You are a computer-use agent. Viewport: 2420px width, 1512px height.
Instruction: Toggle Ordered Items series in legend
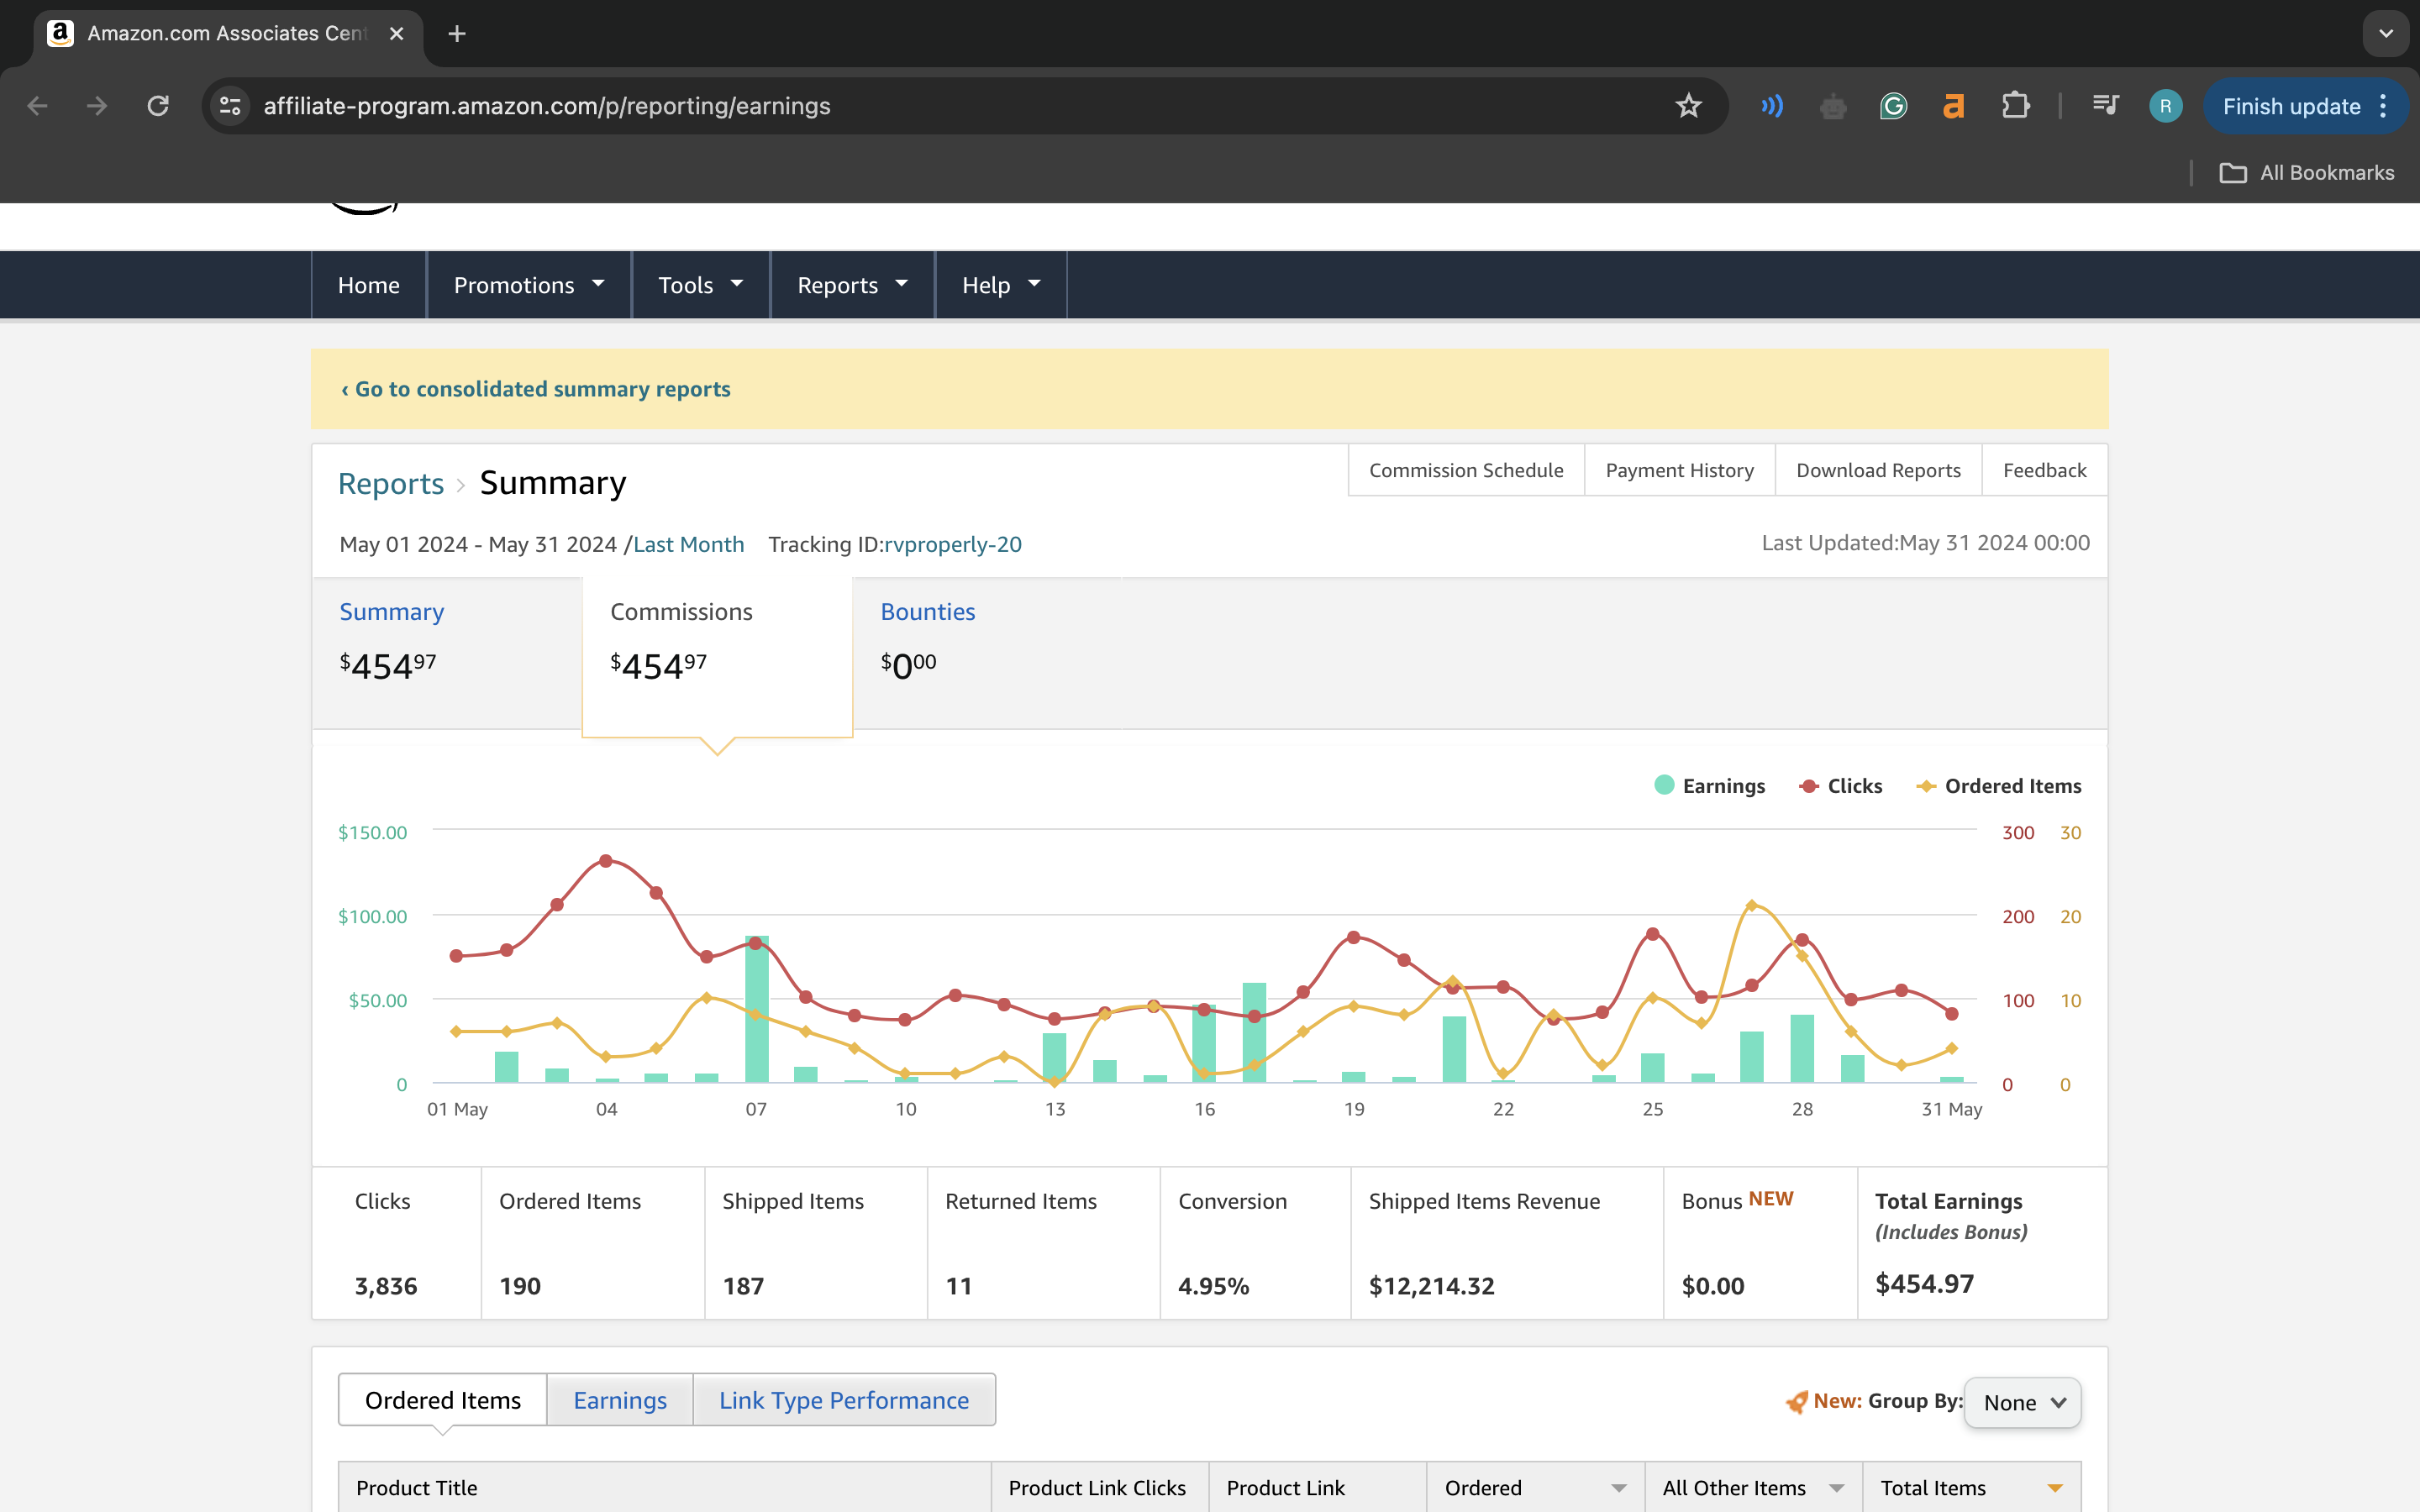[x=1999, y=786]
